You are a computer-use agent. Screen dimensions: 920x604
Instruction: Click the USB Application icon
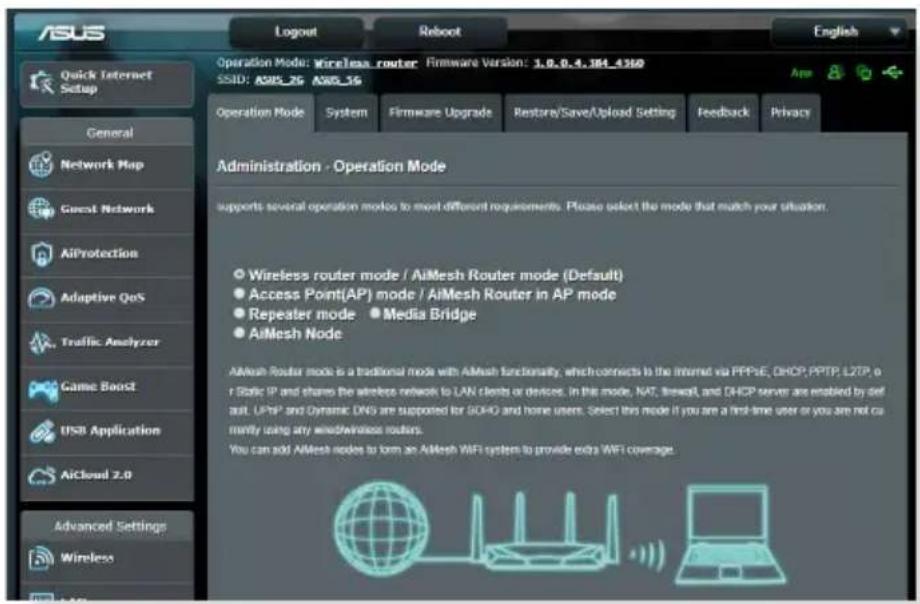pyautogui.click(x=41, y=432)
